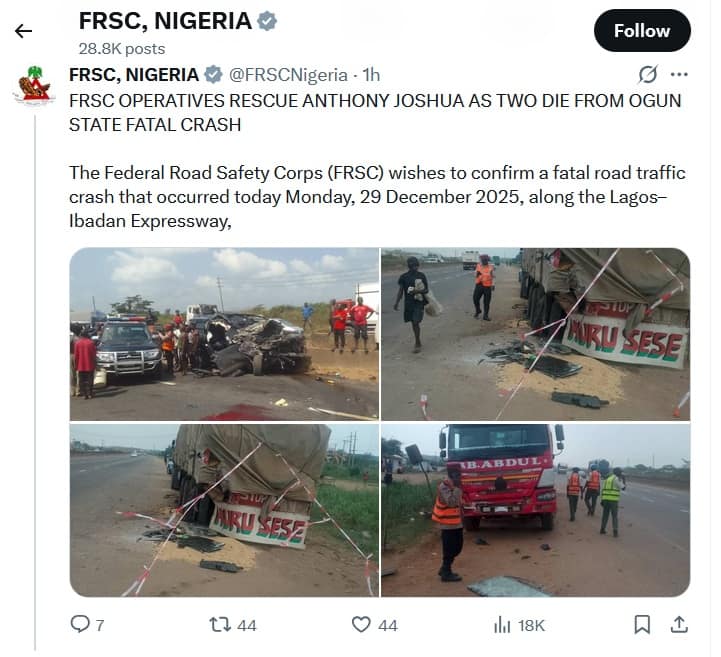This screenshot has width=721, height=657.
Task: Open the FRSC profile avatar
Action: pyautogui.click(x=33, y=86)
